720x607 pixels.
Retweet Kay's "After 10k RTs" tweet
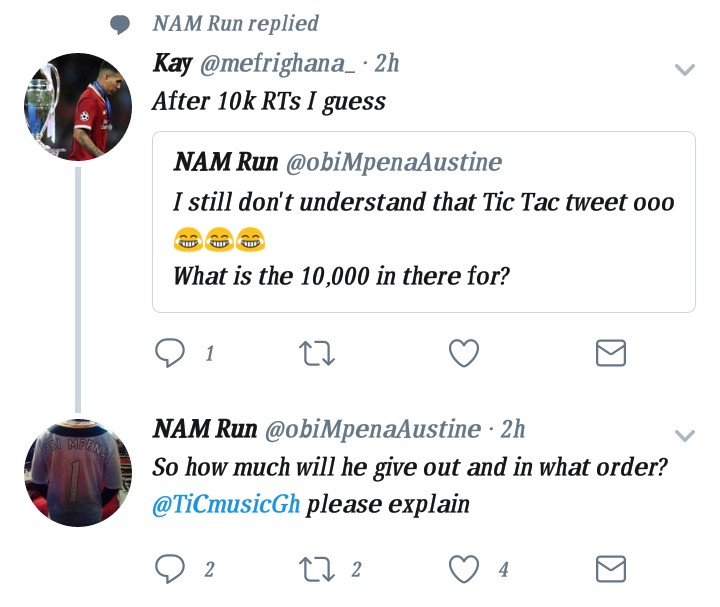317,353
